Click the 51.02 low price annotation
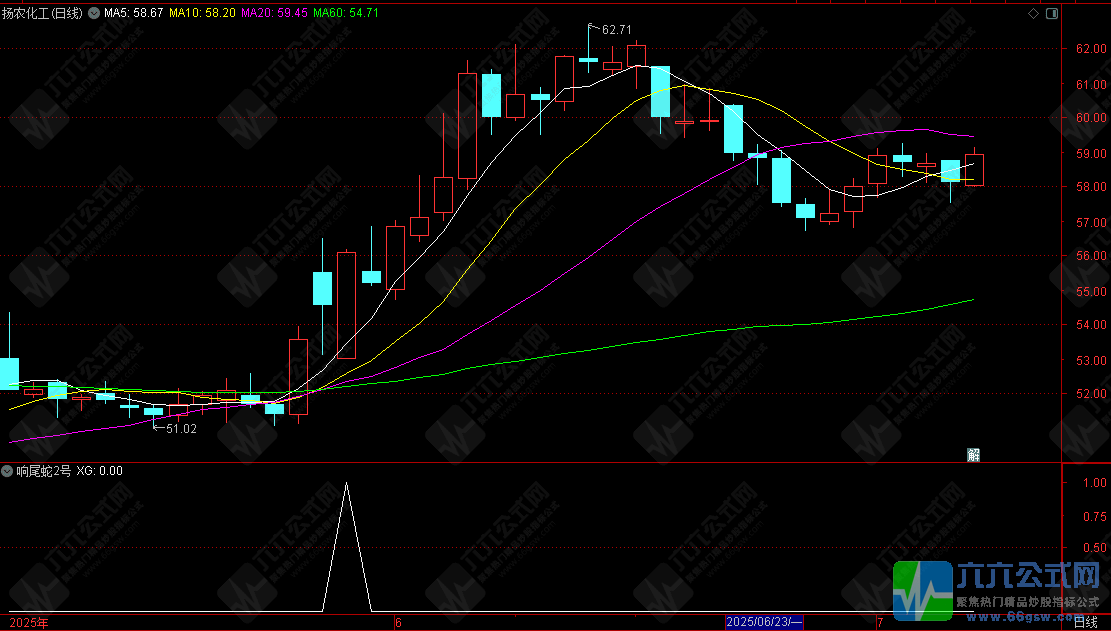Viewport: 1111px width, 631px height. coord(181,428)
